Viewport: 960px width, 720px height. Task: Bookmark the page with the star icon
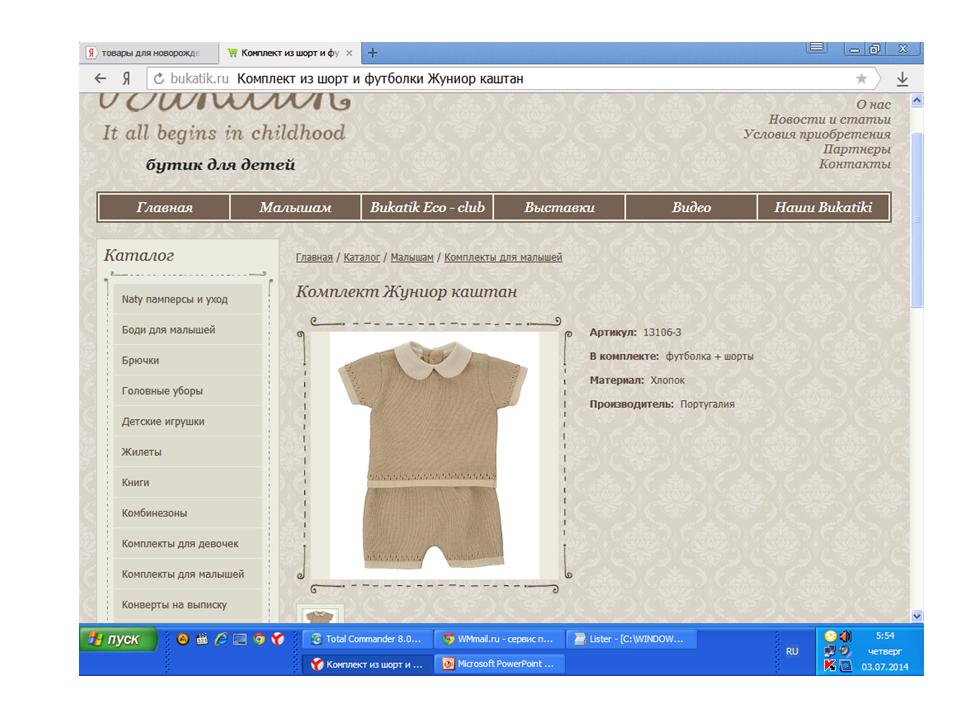click(861, 78)
